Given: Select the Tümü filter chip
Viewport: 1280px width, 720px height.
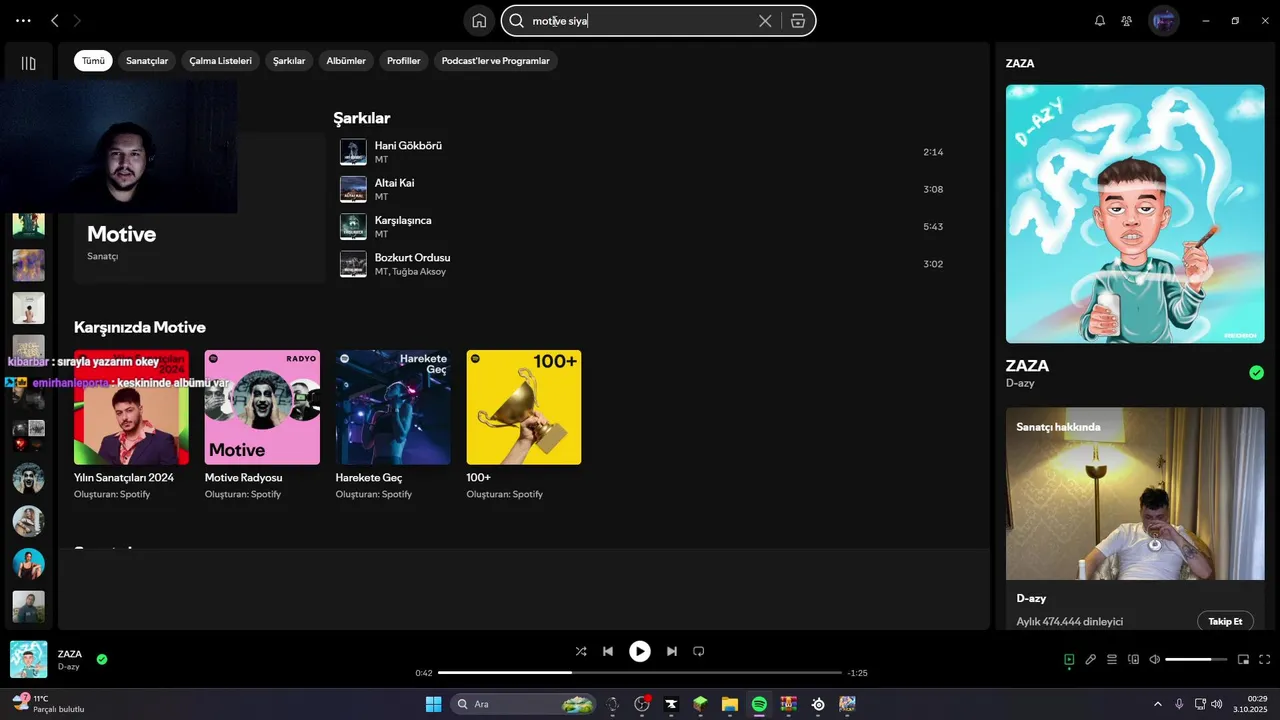Looking at the screenshot, I should 93,61.
